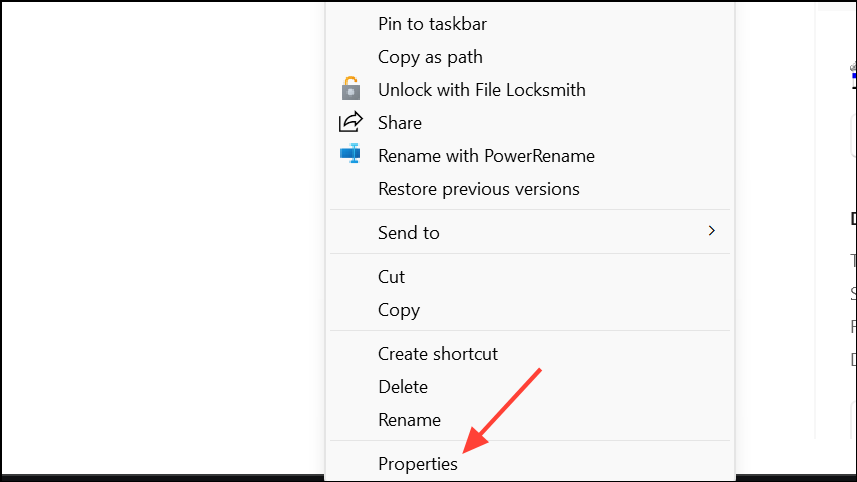Click the PowerRename blue icon

pos(350,155)
